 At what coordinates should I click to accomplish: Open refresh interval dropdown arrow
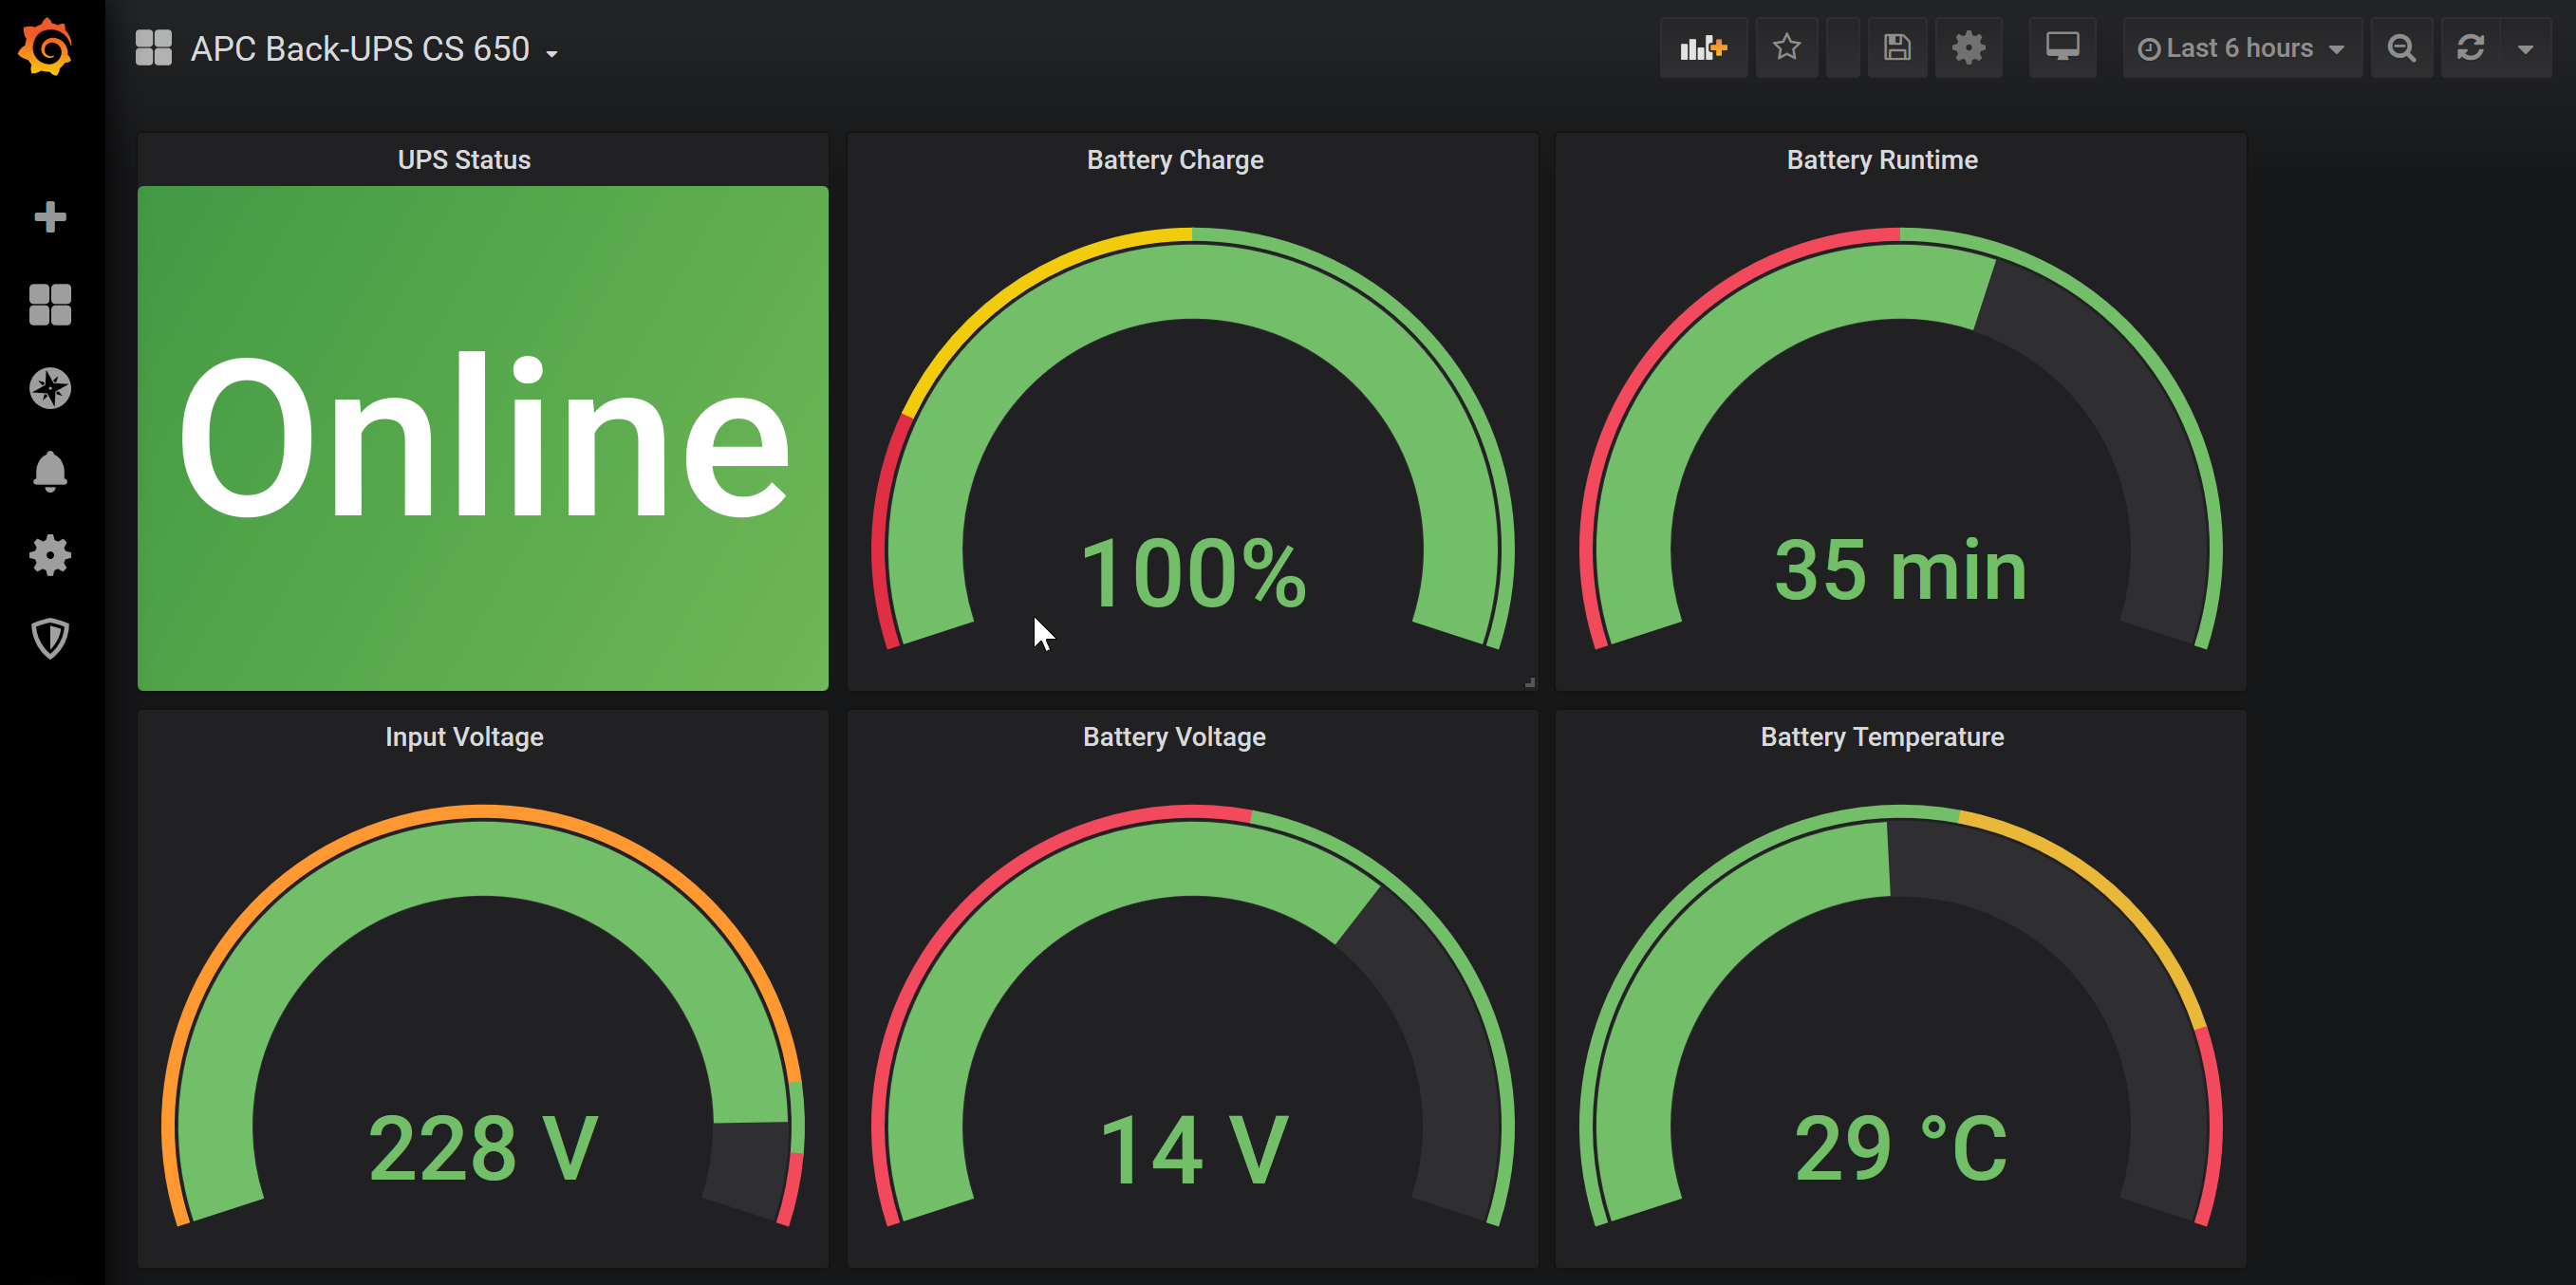pyautogui.click(x=2525, y=48)
